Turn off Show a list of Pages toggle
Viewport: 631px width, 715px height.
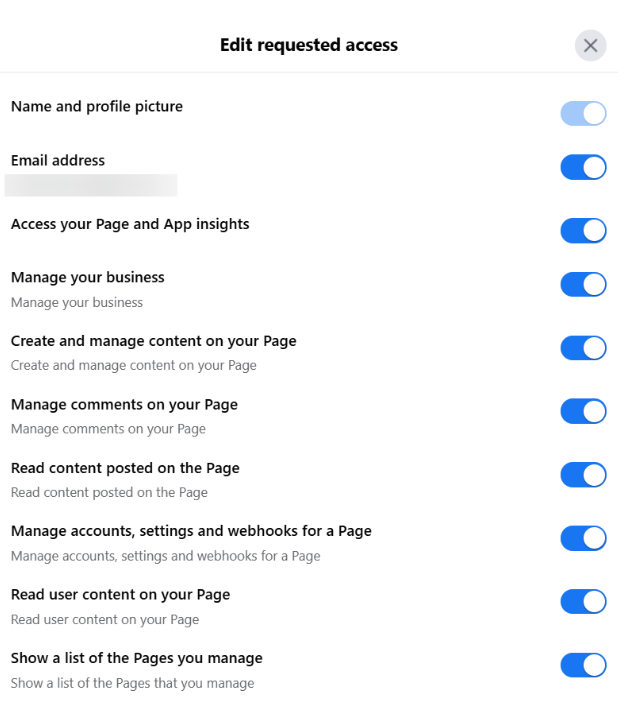pos(583,665)
